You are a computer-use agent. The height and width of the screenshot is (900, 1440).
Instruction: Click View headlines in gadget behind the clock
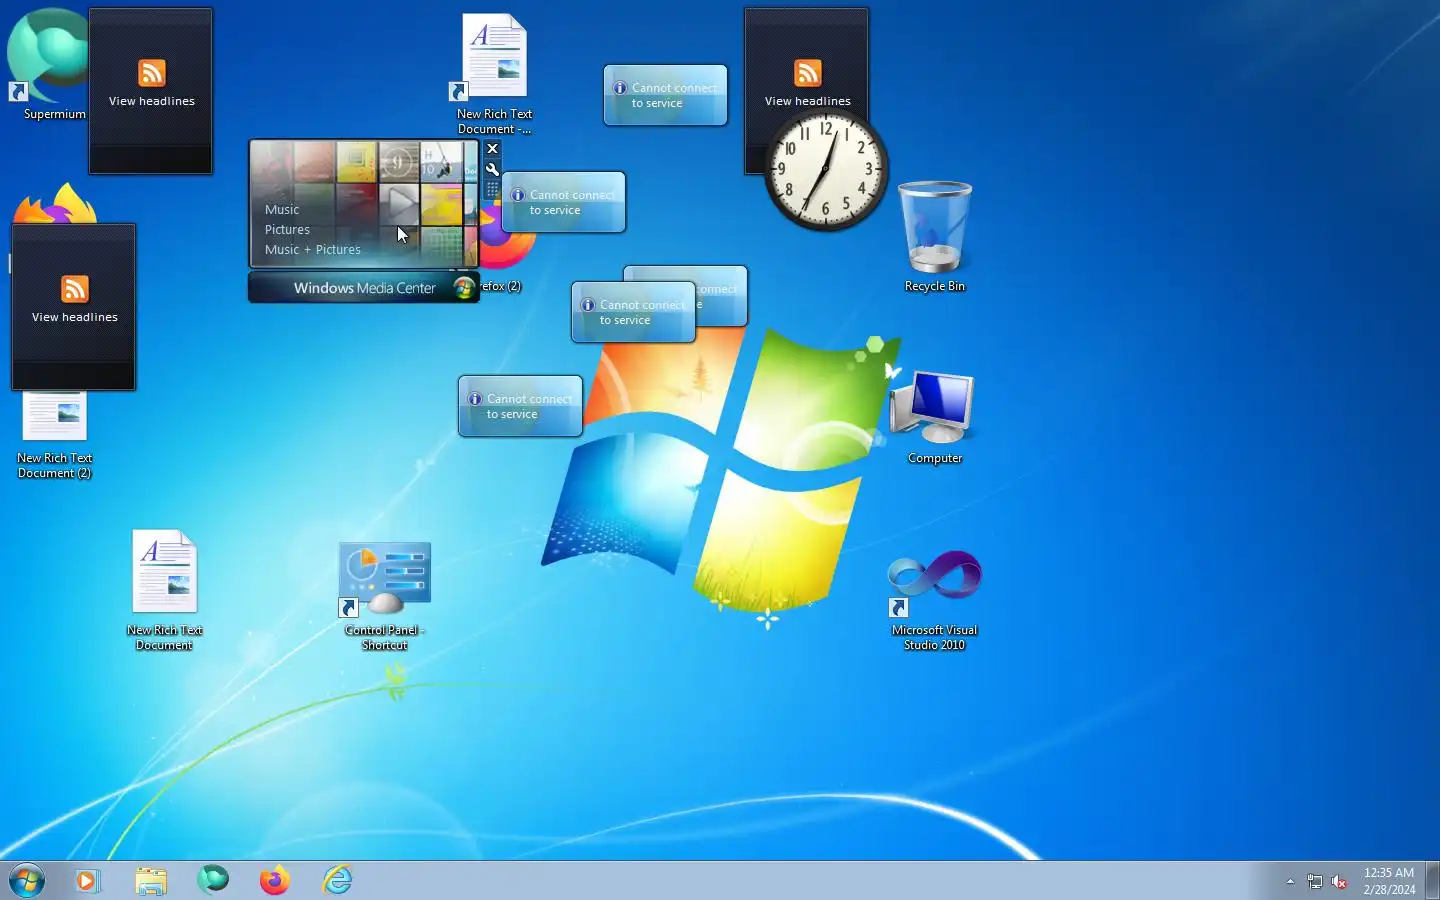coord(808,101)
